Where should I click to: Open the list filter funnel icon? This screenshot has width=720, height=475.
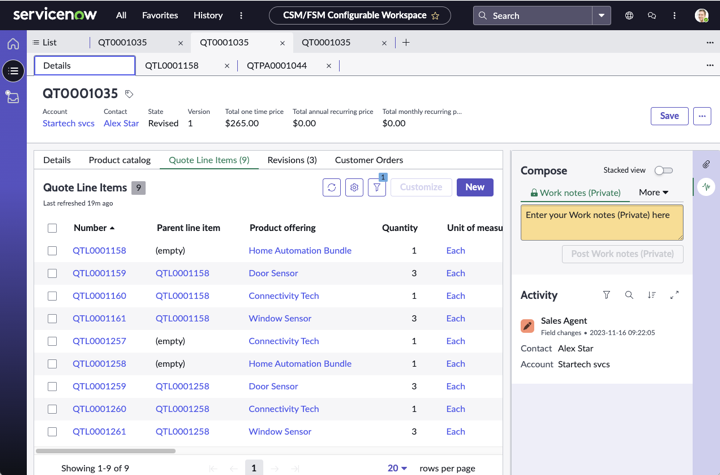[377, 187]
